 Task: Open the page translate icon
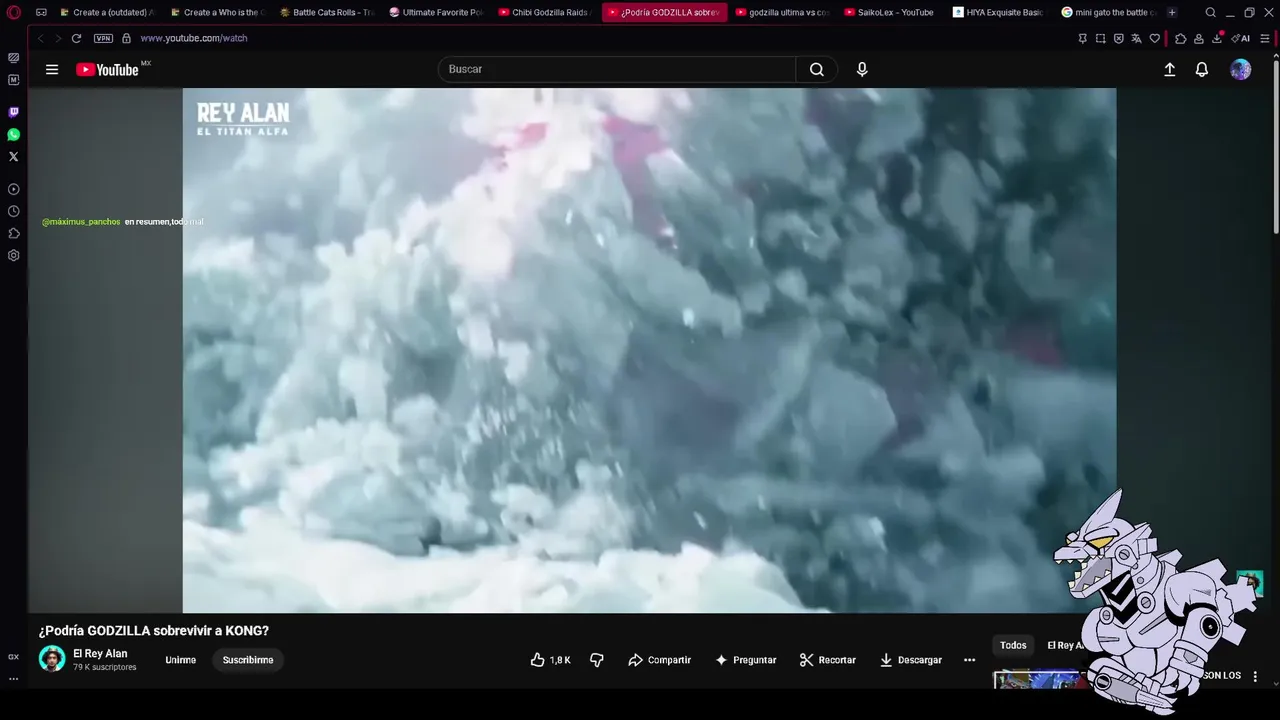[1136, 38]
